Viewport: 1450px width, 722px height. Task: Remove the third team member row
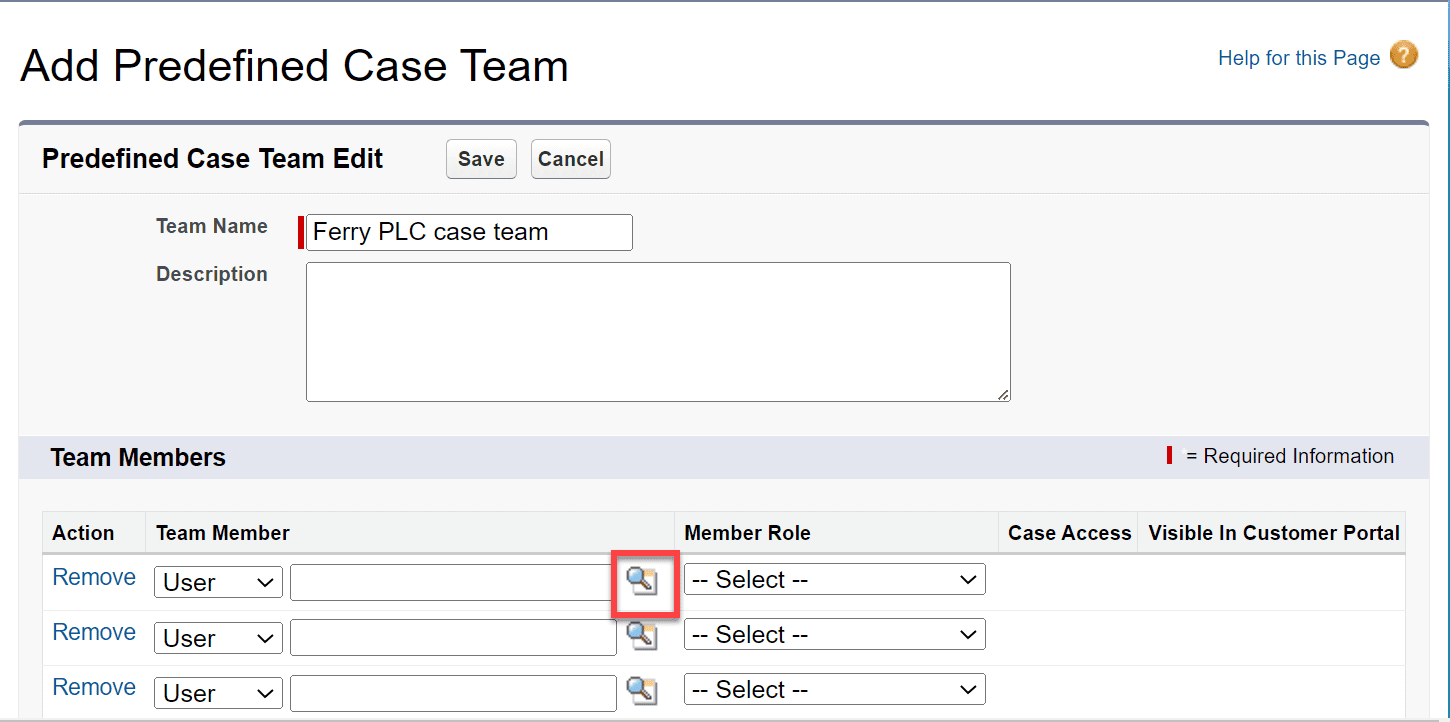click(93, 687)
